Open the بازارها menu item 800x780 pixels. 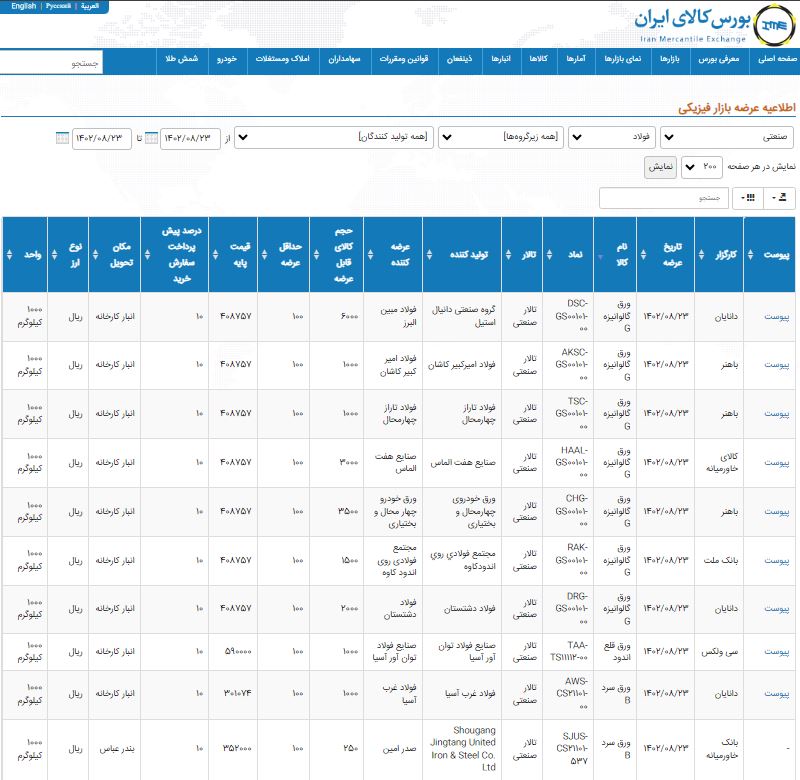click(670, 59)
